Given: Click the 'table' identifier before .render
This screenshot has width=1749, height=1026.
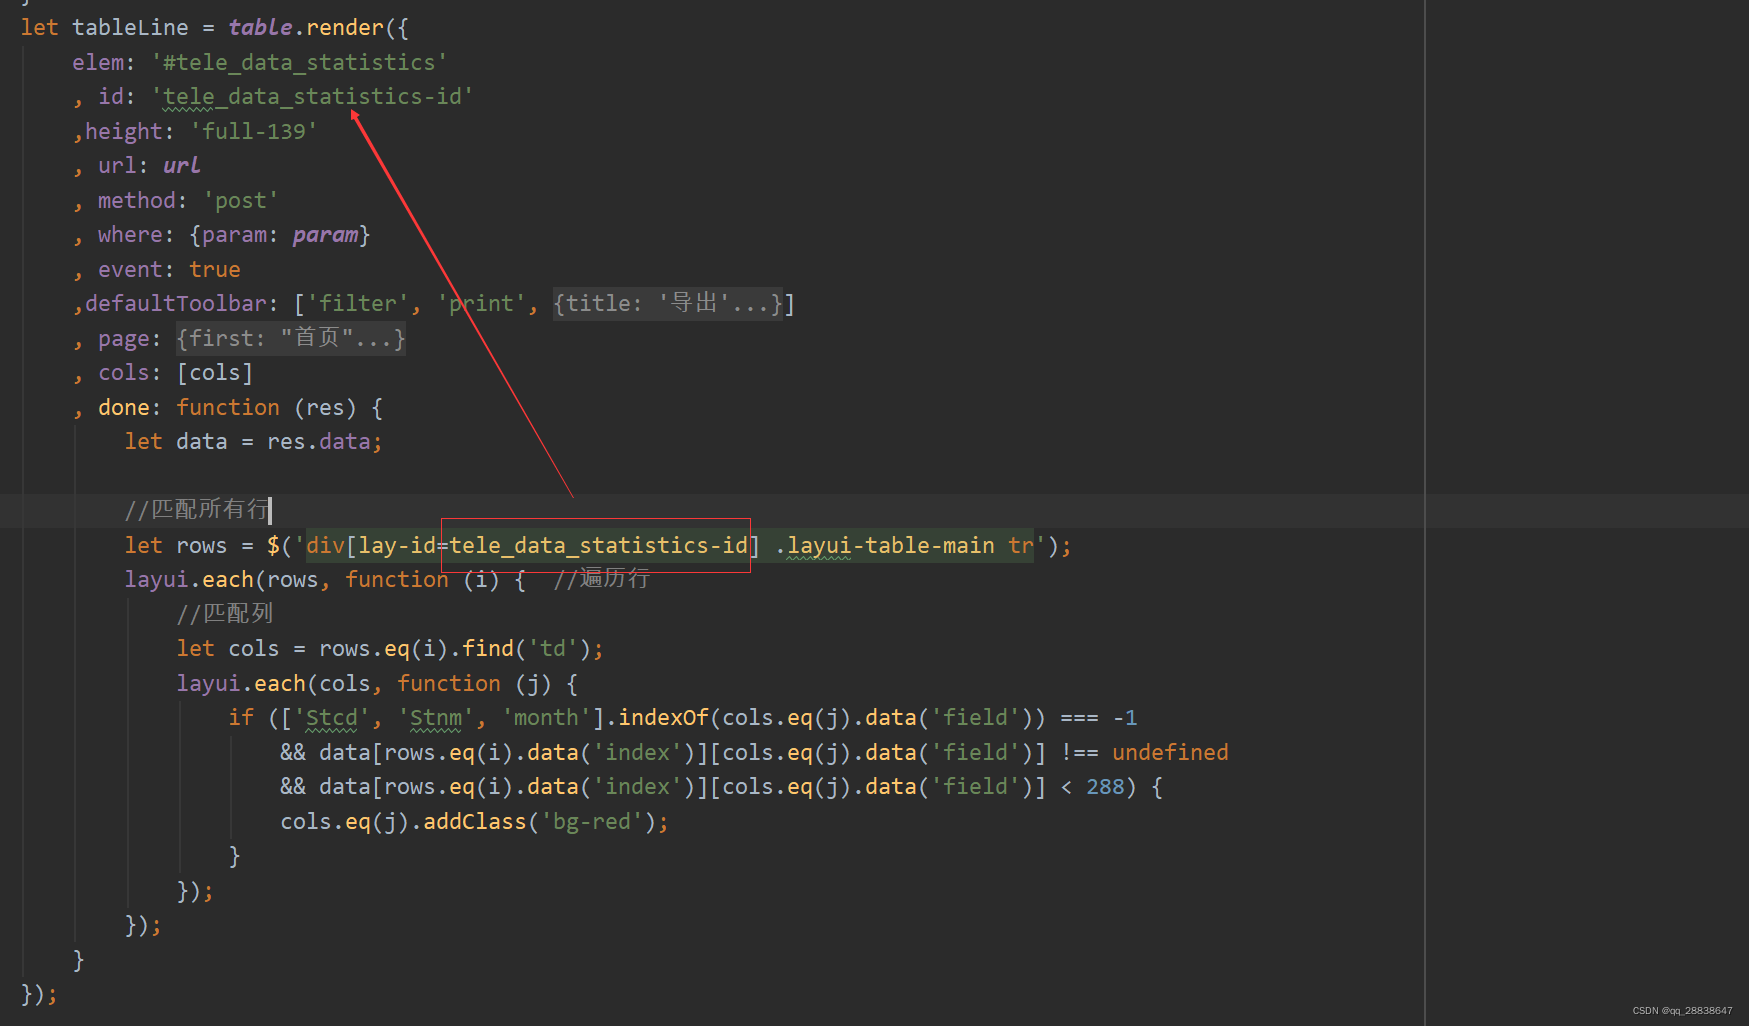Looking at the screenshot, I should pos(260,28).
